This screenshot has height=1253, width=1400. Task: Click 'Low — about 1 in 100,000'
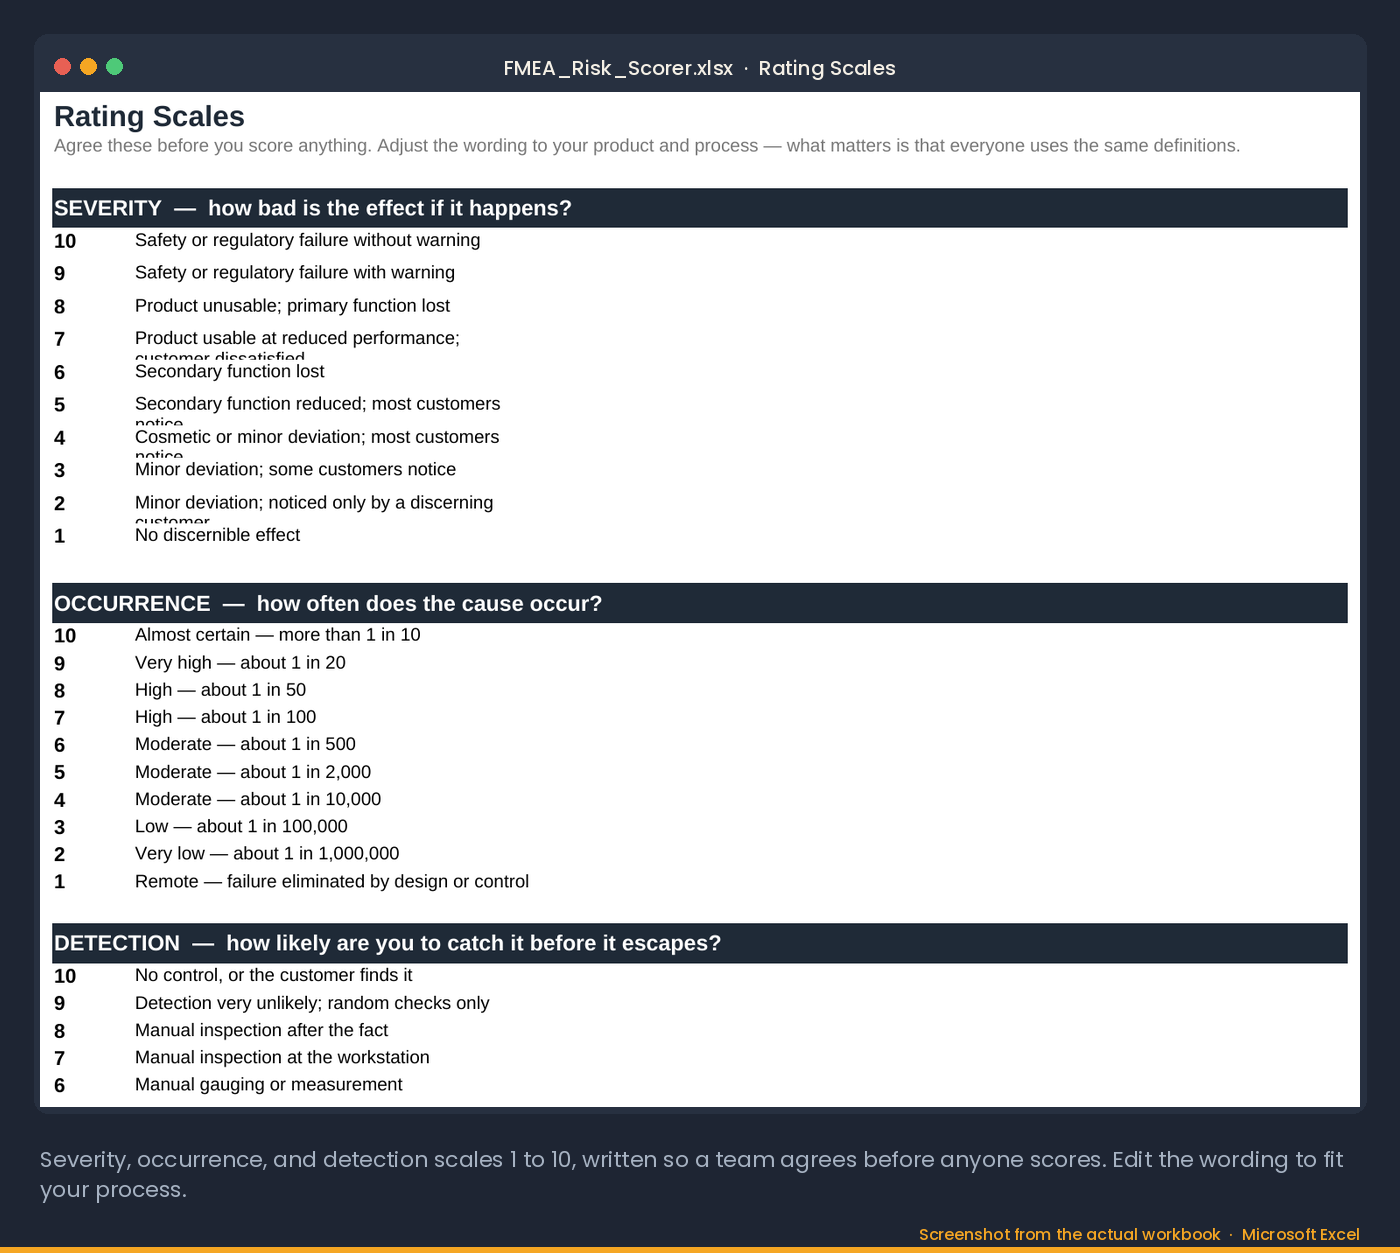[x=241, y=826]
